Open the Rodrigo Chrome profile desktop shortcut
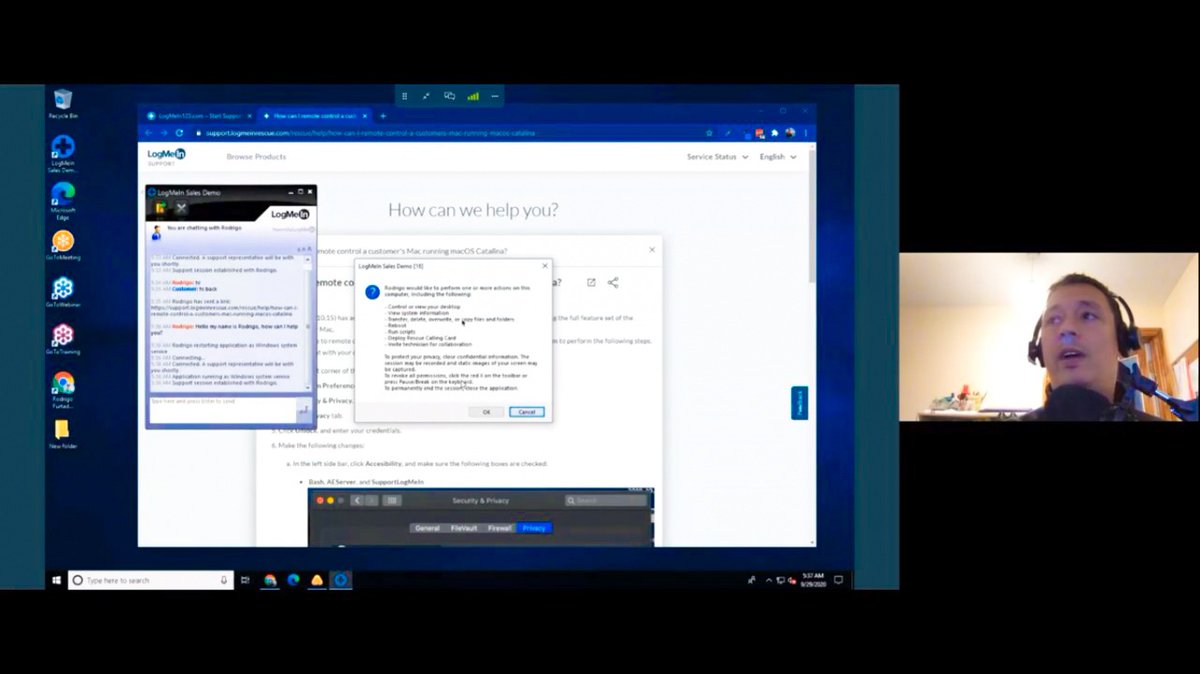Image resolution: width=1200 pixels, height=674 pixels. [63, 389]
